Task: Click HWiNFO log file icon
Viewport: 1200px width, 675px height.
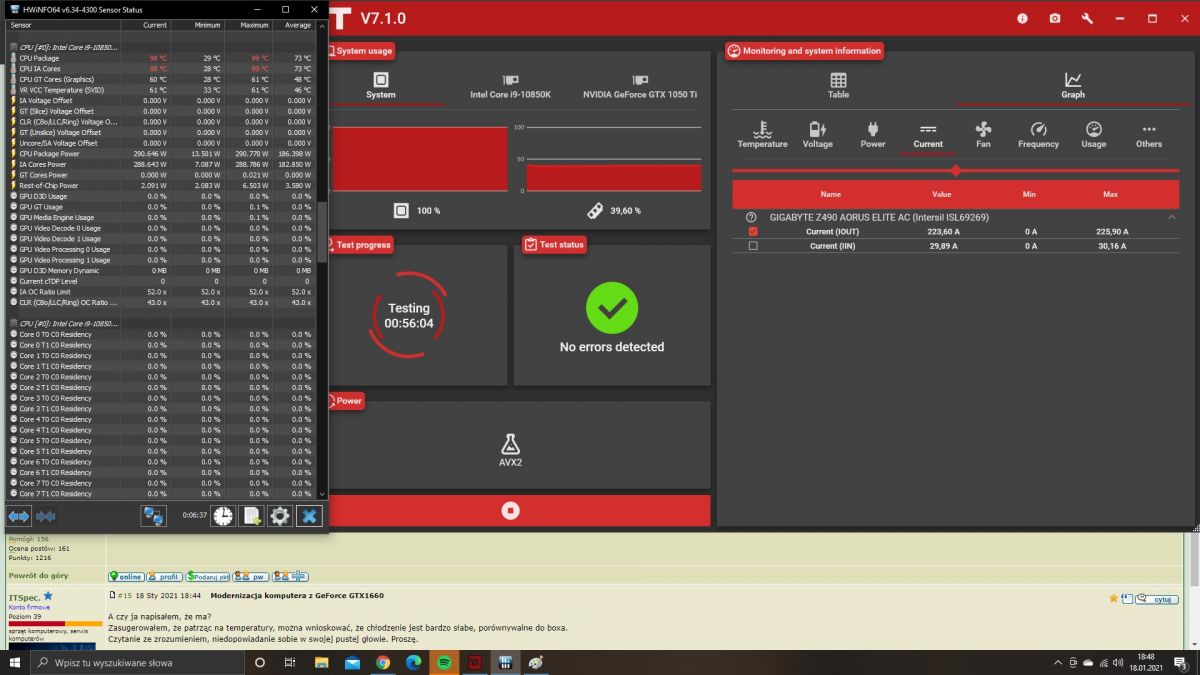Action: coord(251,516)
